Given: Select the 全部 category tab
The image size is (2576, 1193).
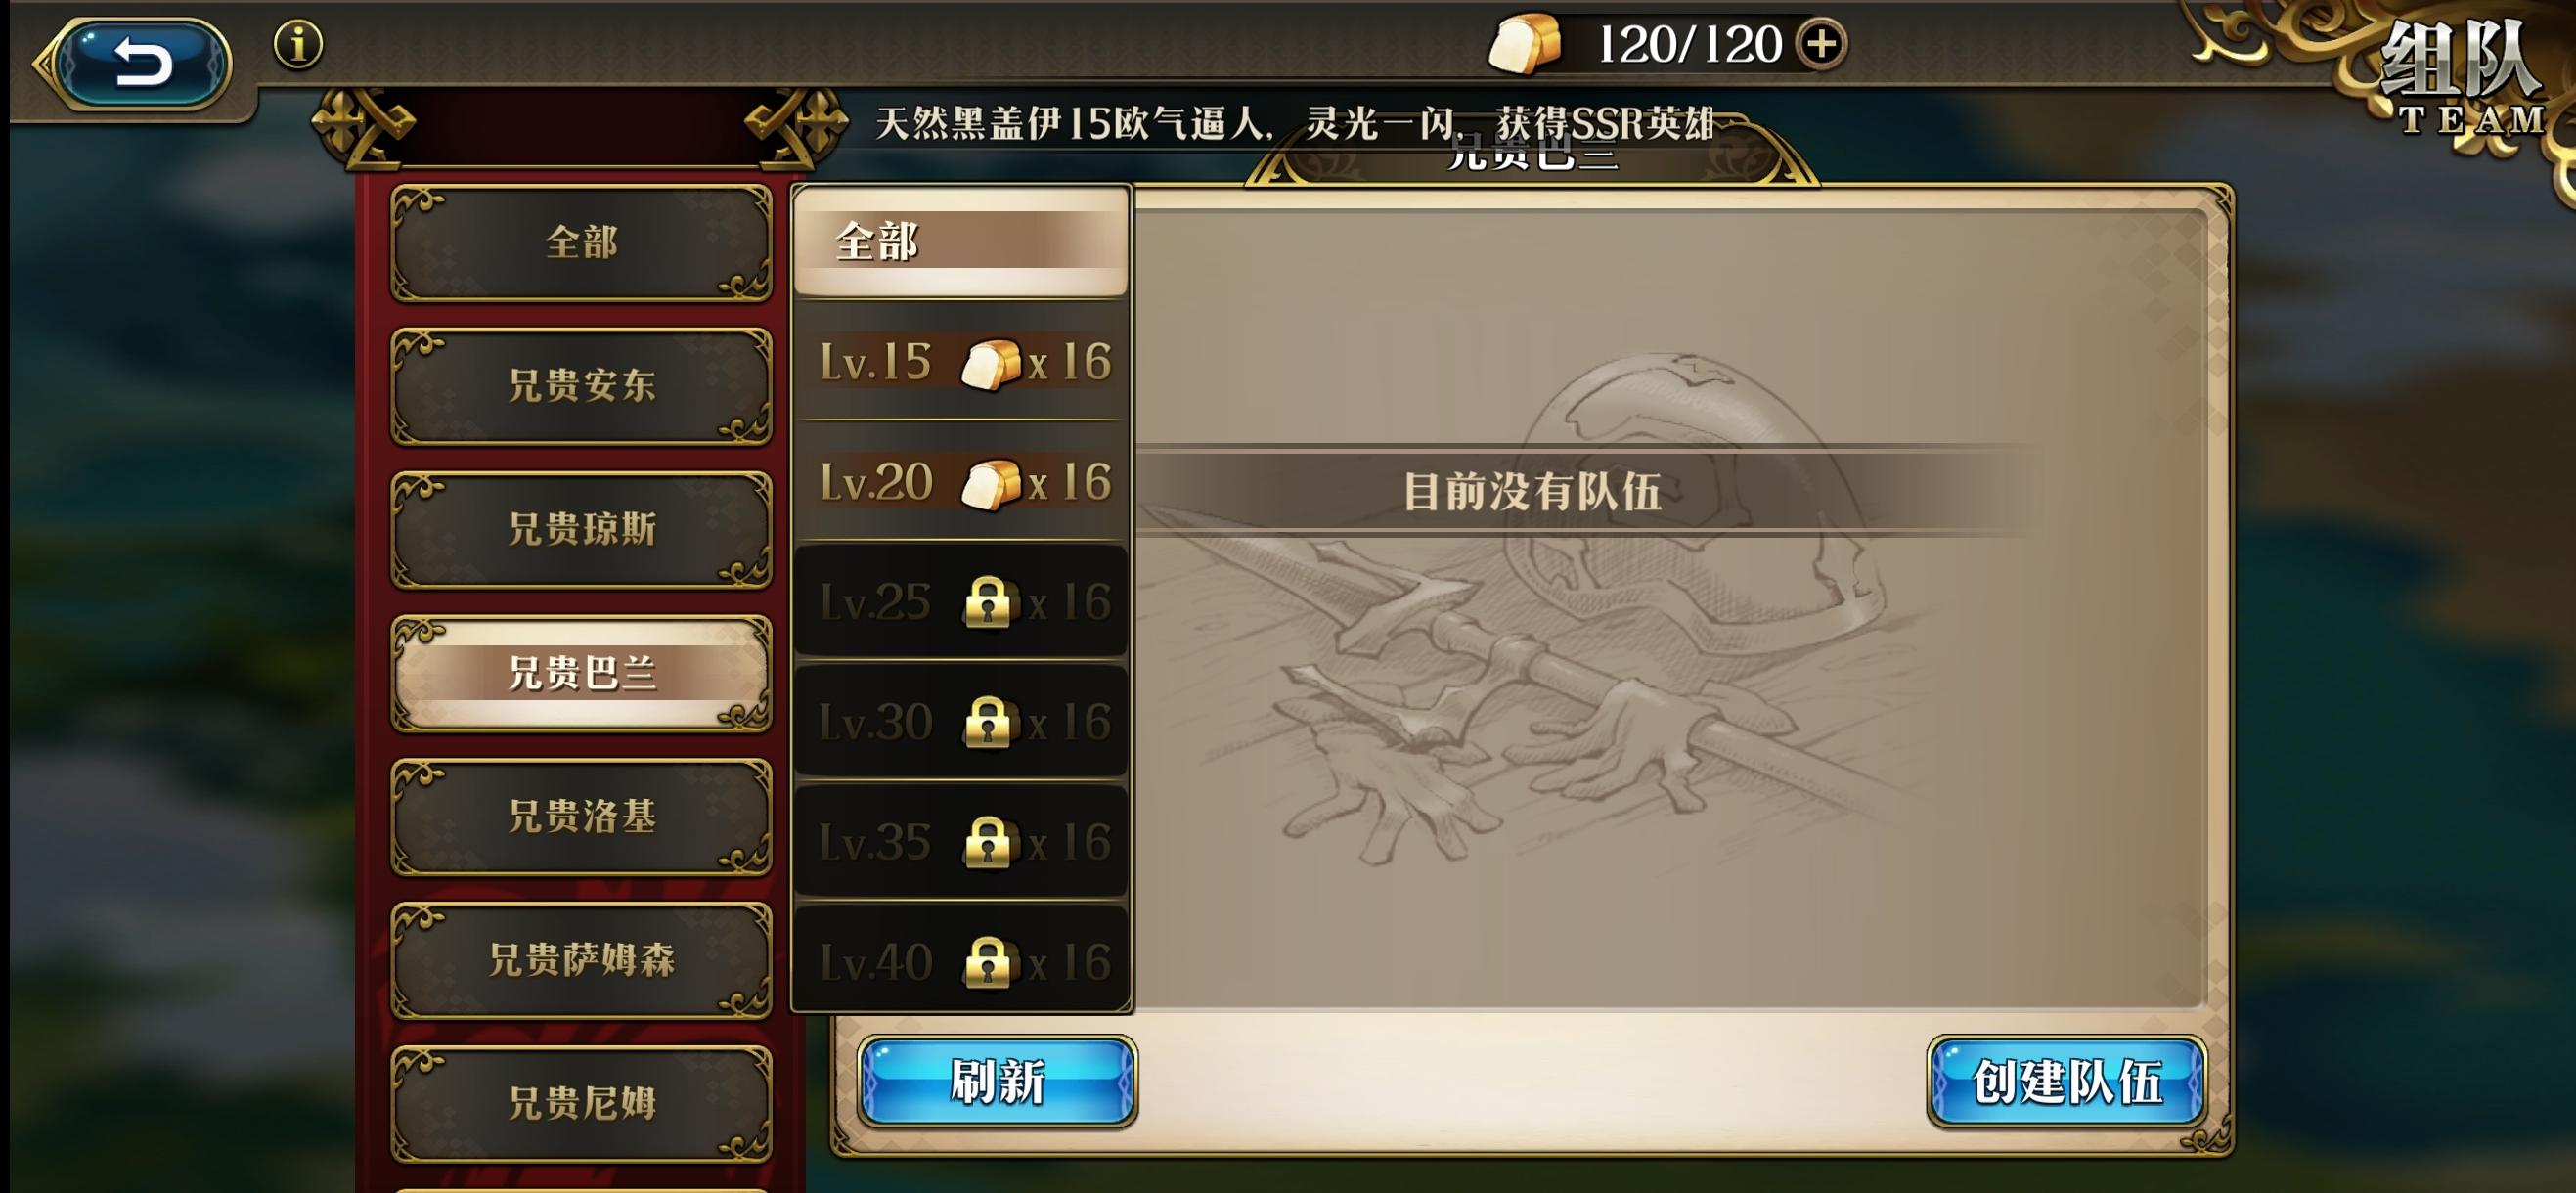Looking at the screenshot, I should pyautogui.click(x=581, y=242).
